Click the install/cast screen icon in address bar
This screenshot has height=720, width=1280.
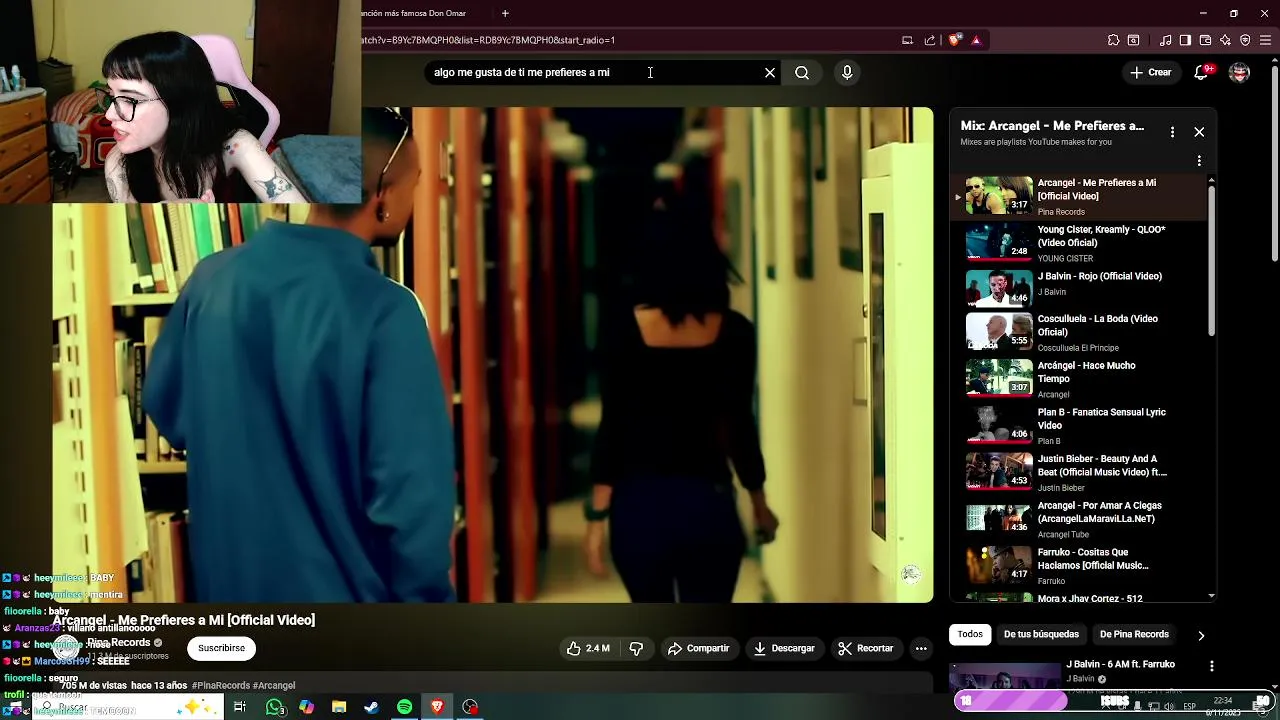pos(907,40)
